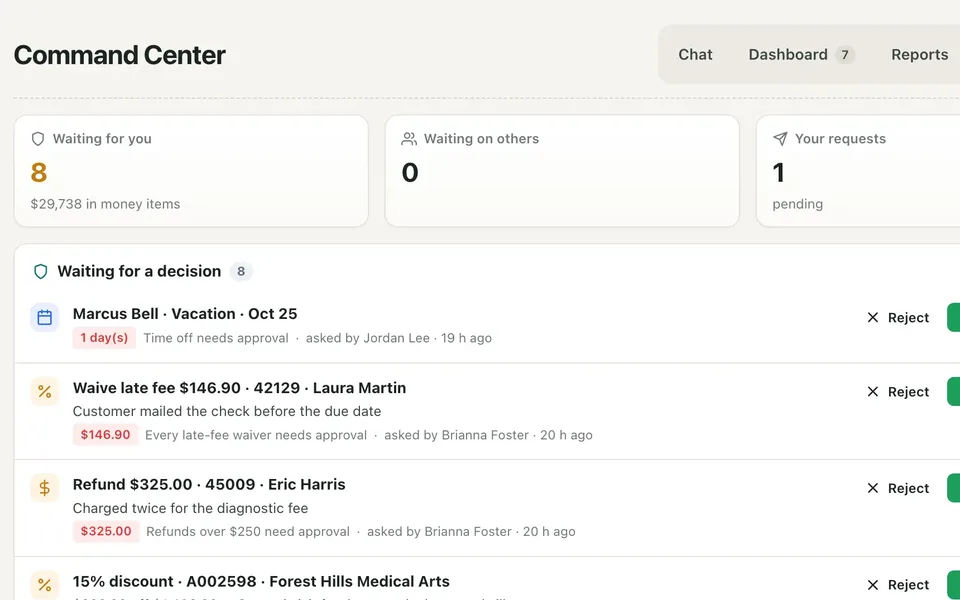Reject the Eric Harris $325.00 refund

tap(898, 489)
